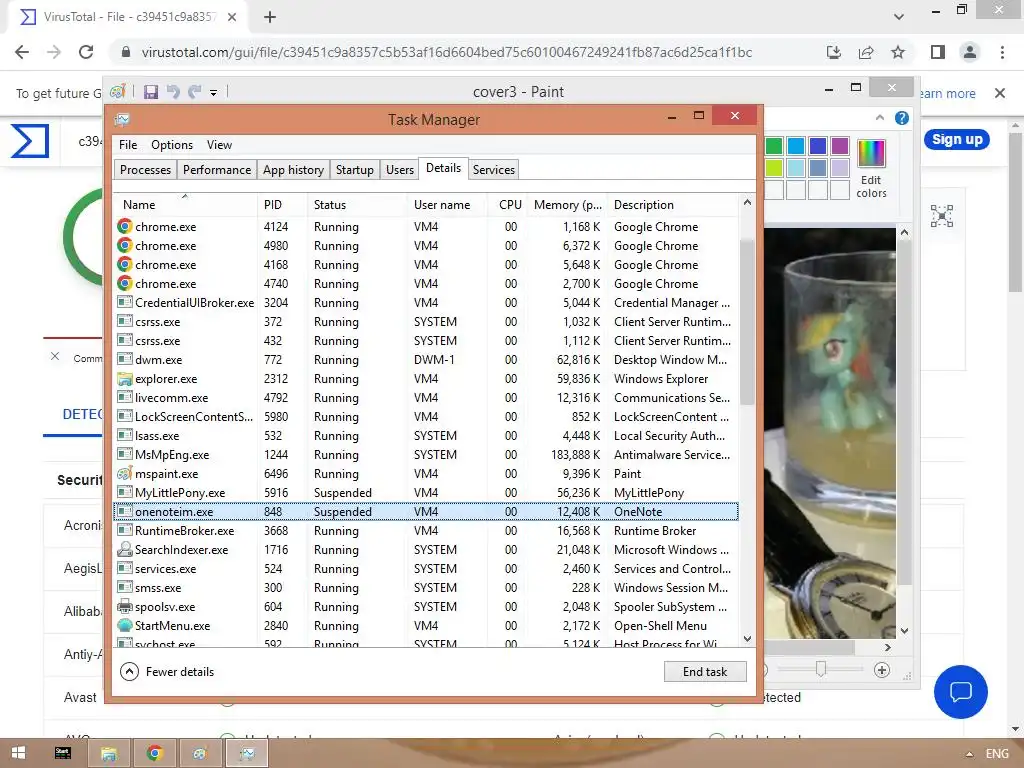This screenshot has width=1024, height=768.
Task: Click the End task button
Action: pos(705,671)
